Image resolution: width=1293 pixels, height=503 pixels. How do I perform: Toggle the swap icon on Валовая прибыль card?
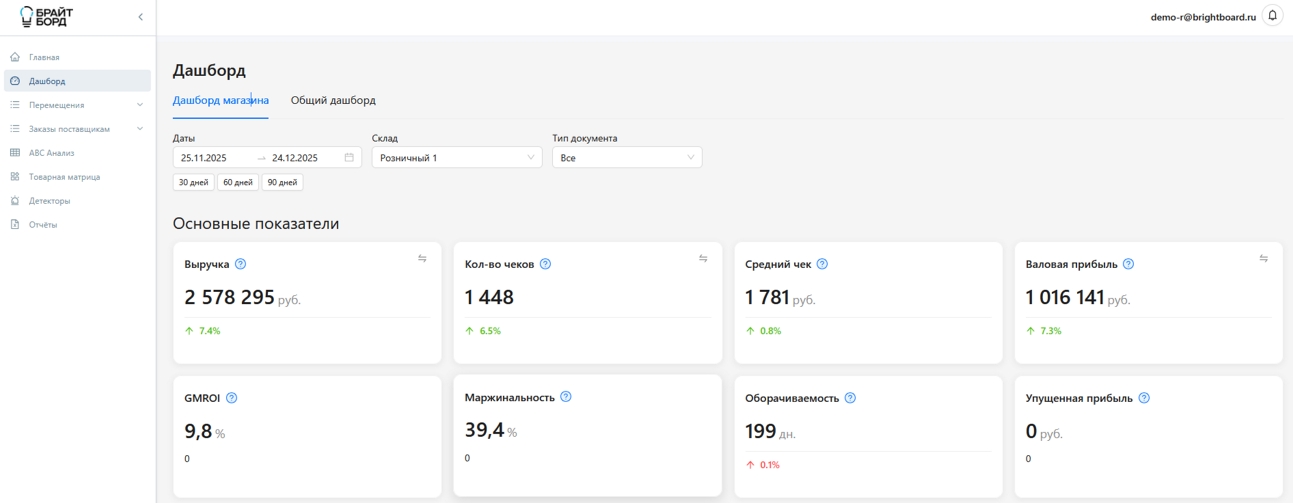click(1264, 259)
